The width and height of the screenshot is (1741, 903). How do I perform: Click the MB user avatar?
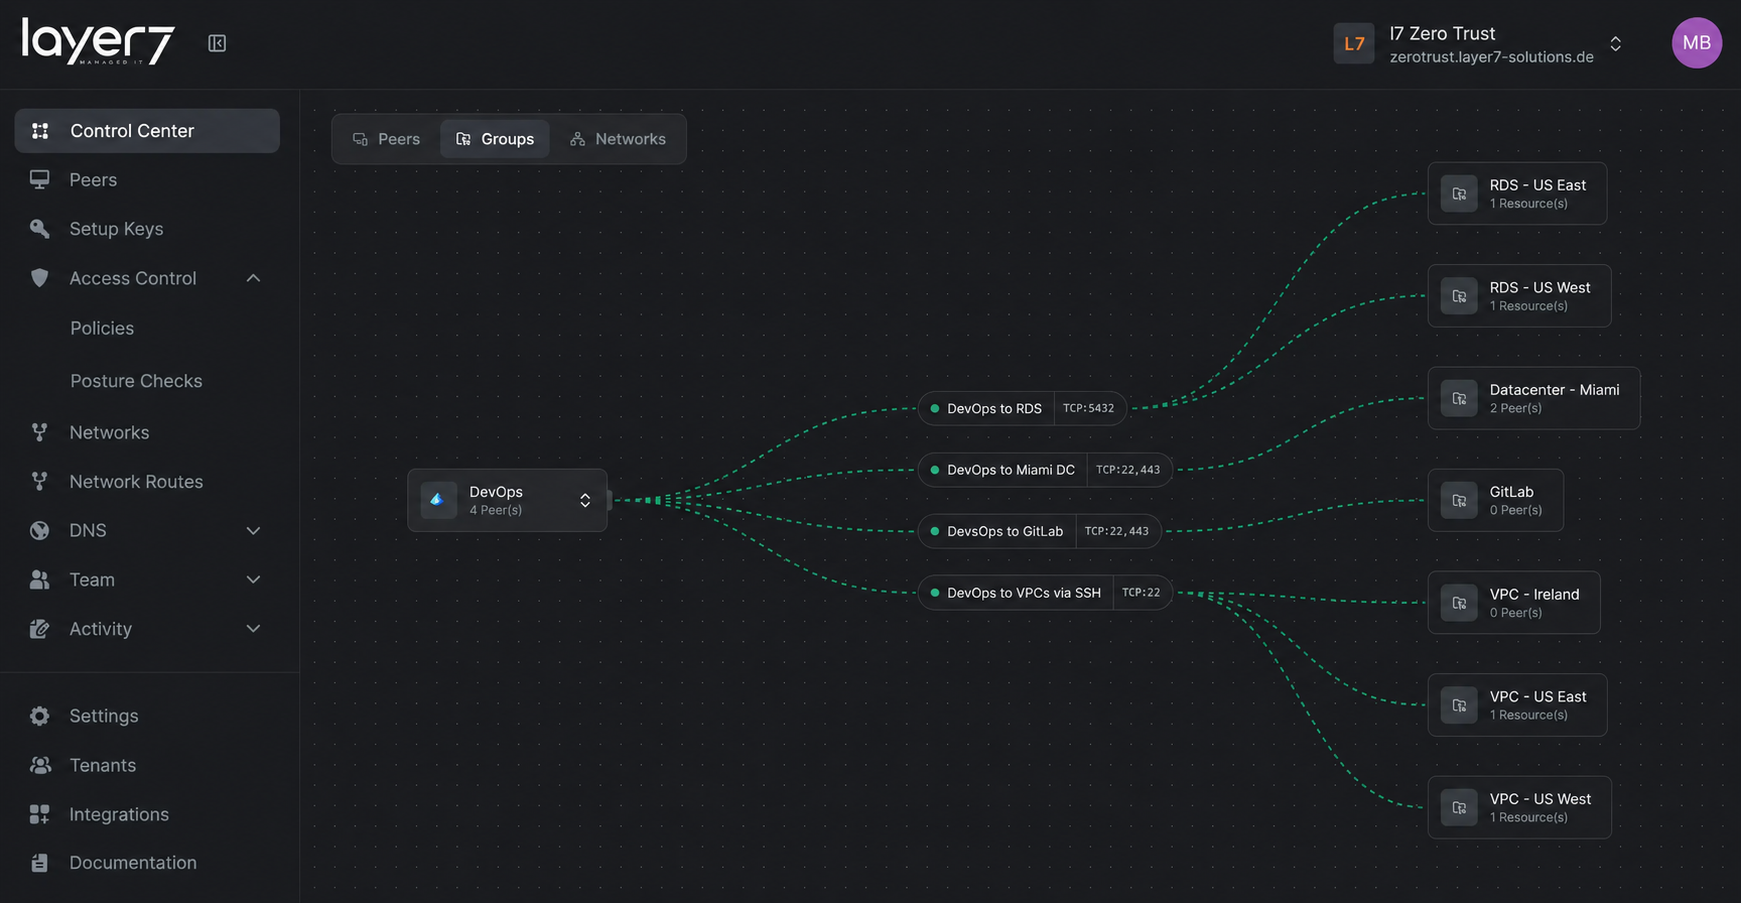[x=1696, y=43]
